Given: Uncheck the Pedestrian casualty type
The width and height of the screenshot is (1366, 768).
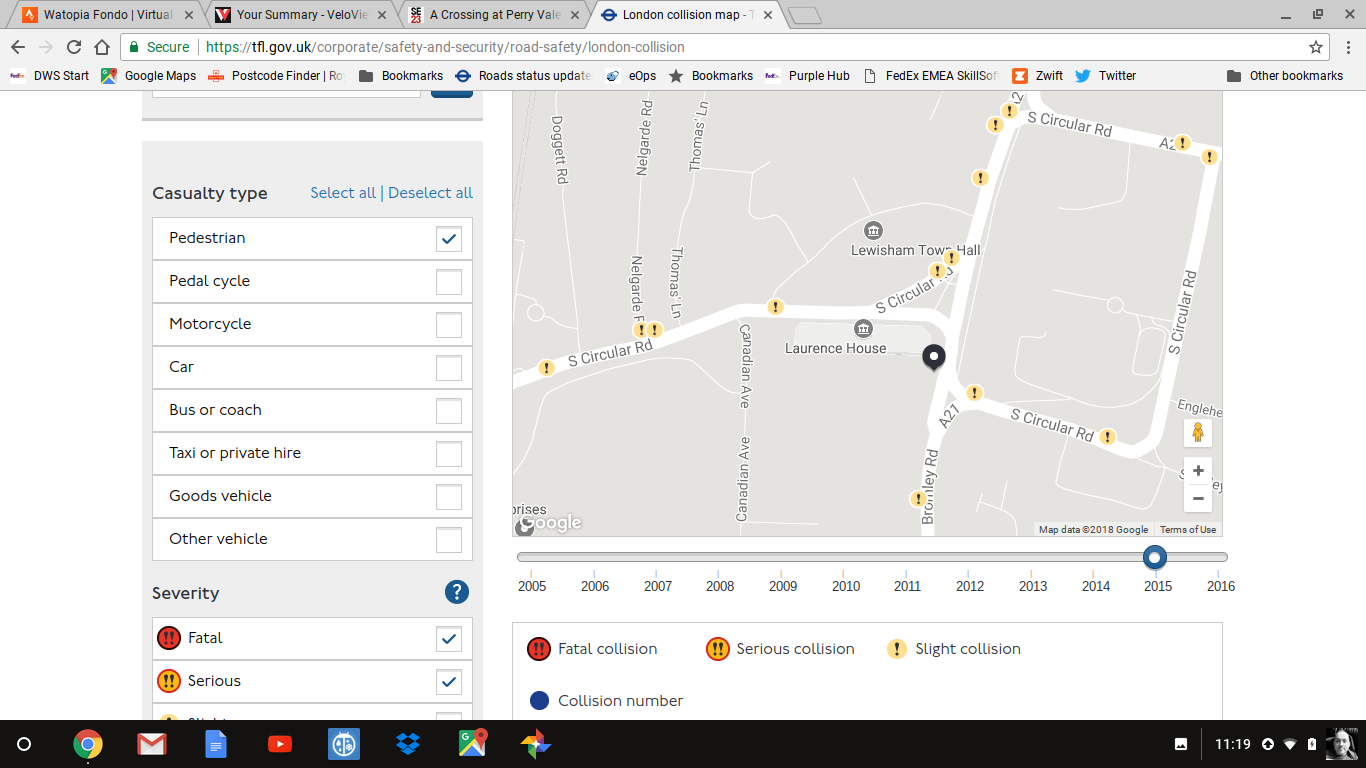Looking at the screenshot, I should (x=449, y=238).
